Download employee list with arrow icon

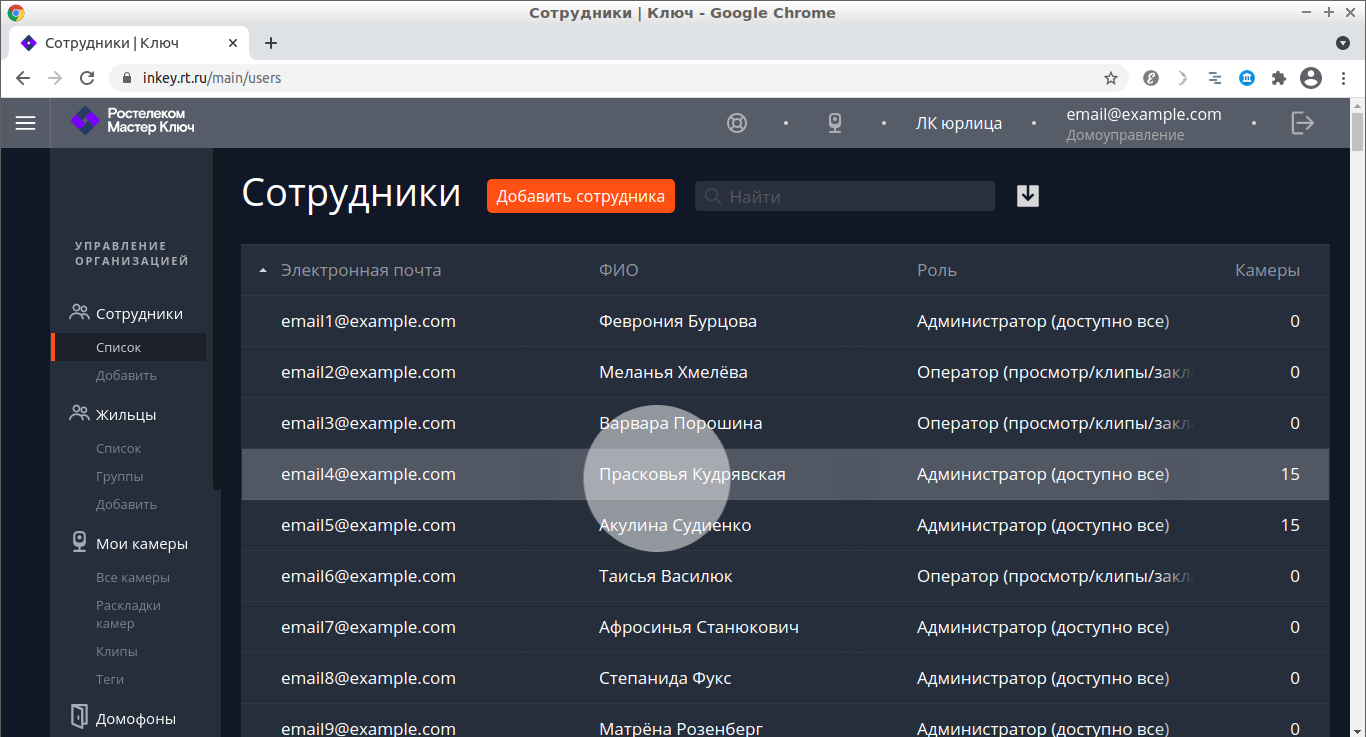click(1028, 196)
